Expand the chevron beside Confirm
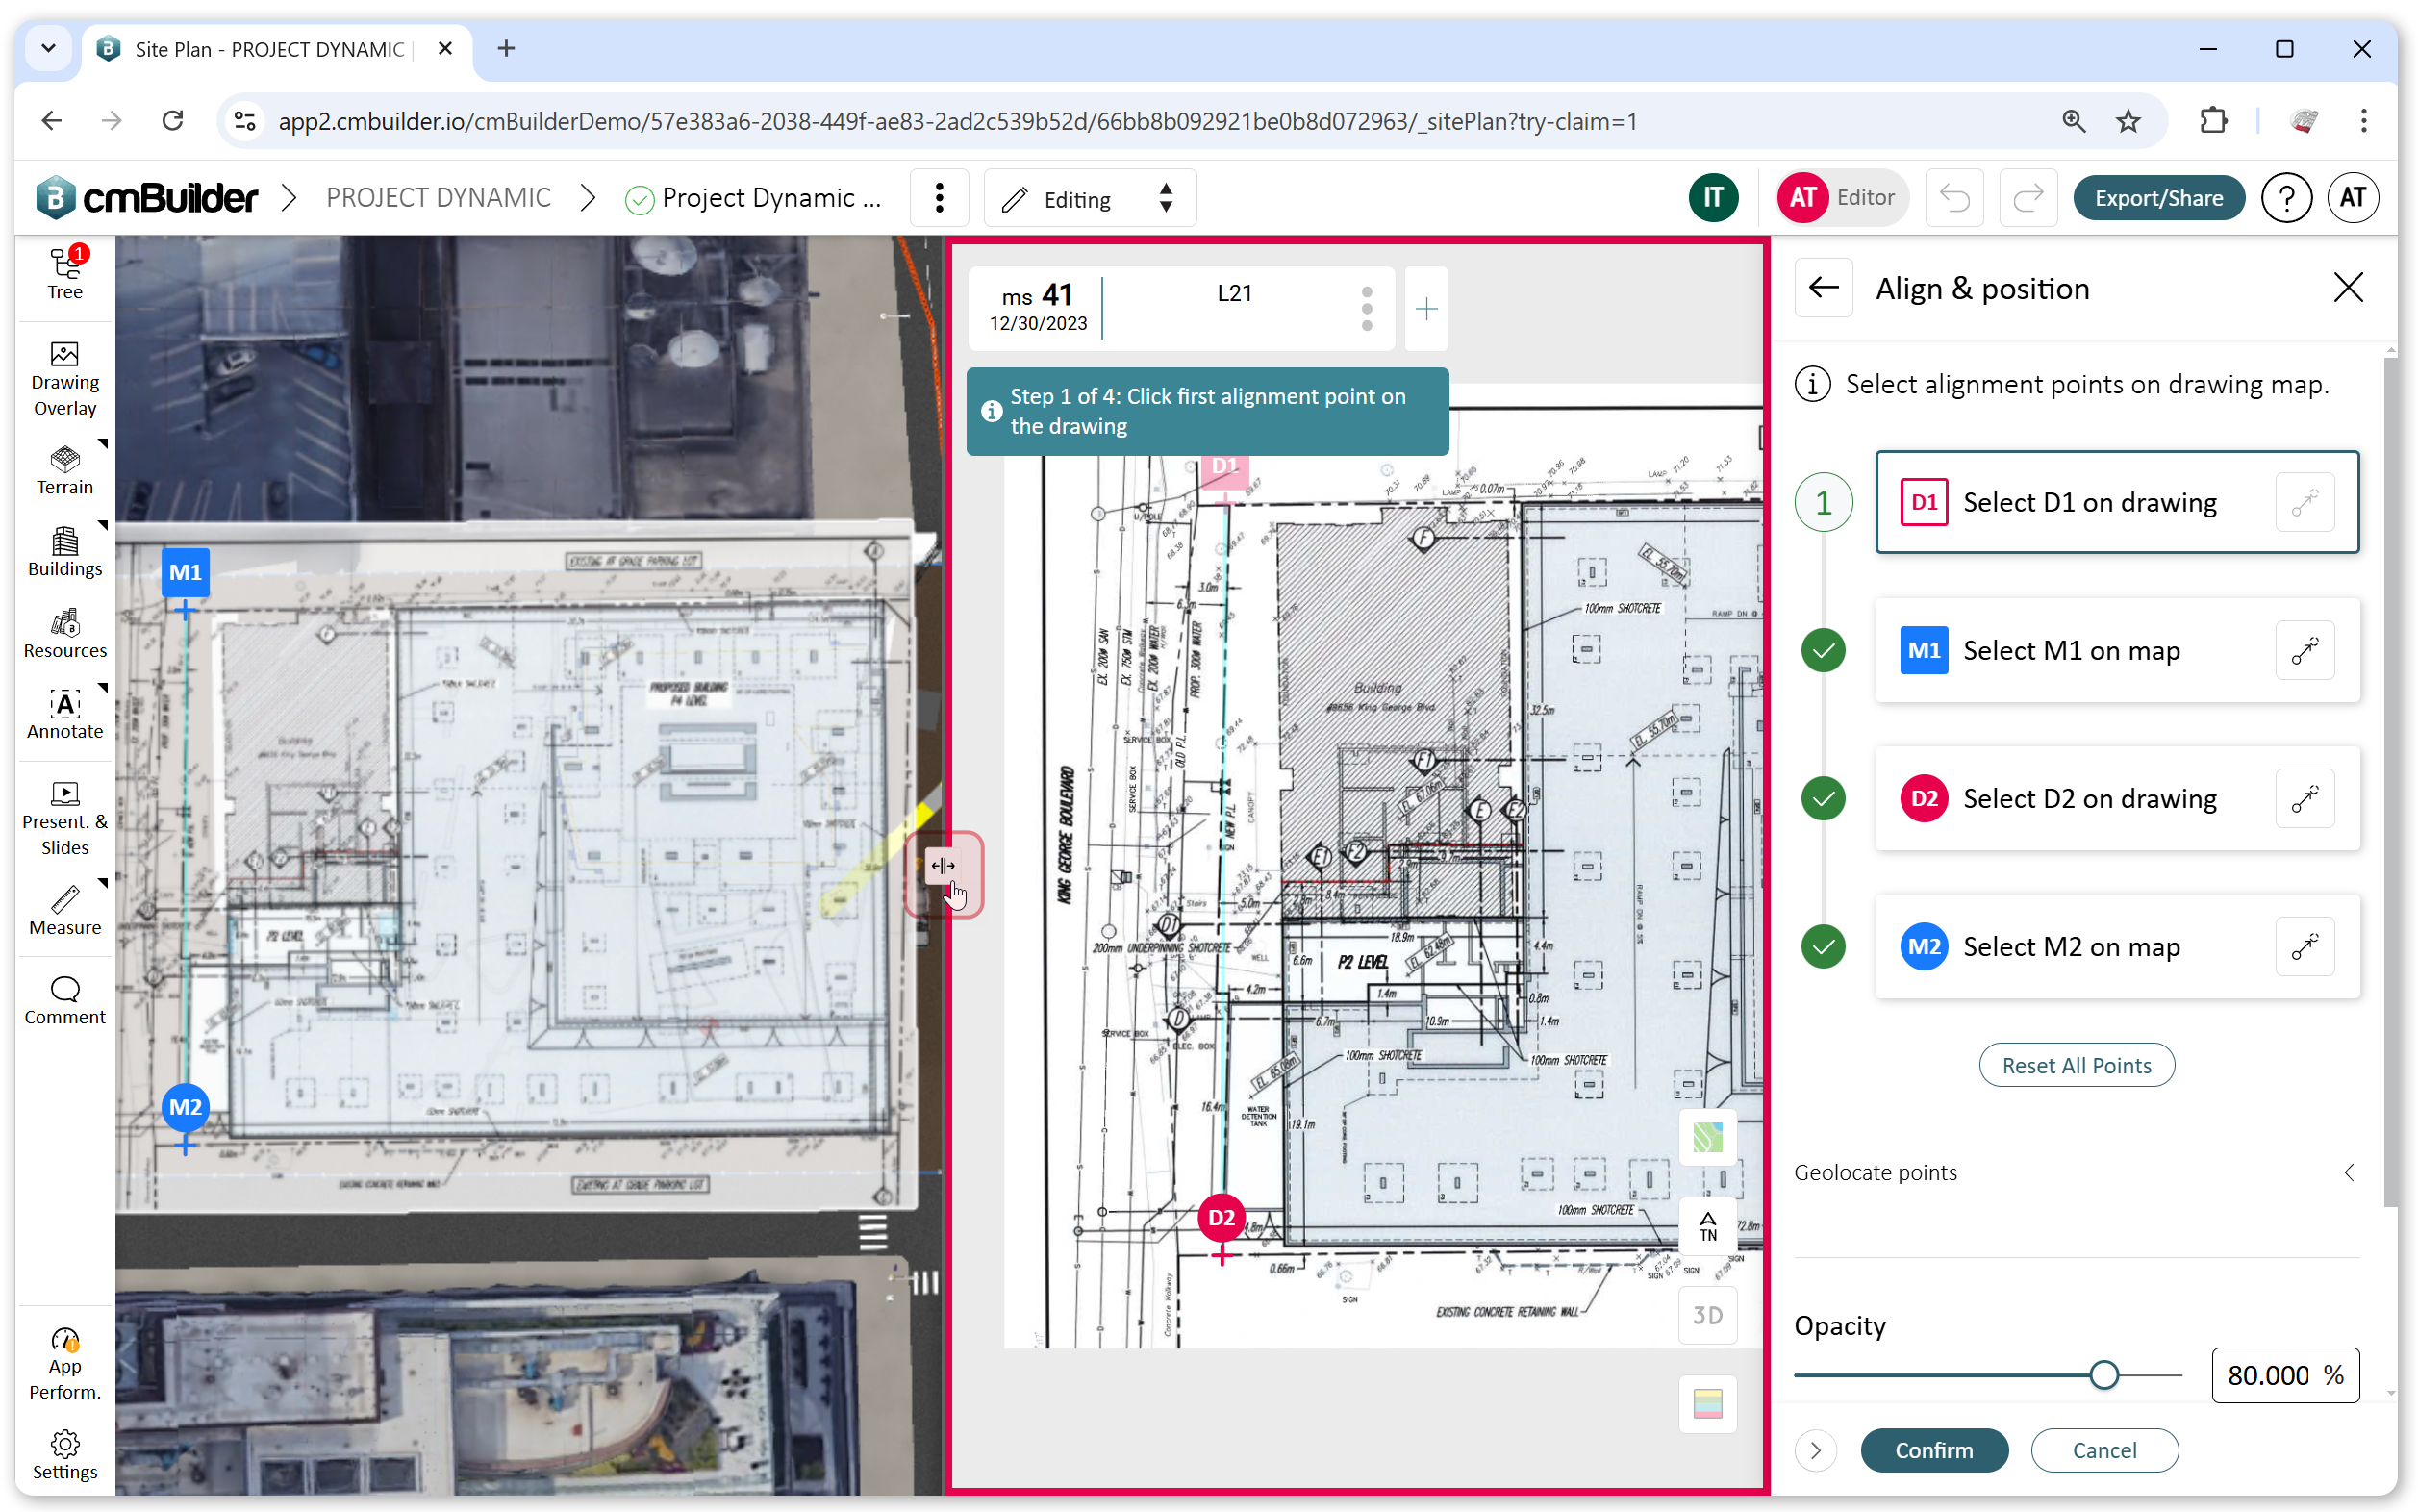2418x1512 pixels. tap(1816, 1450)
